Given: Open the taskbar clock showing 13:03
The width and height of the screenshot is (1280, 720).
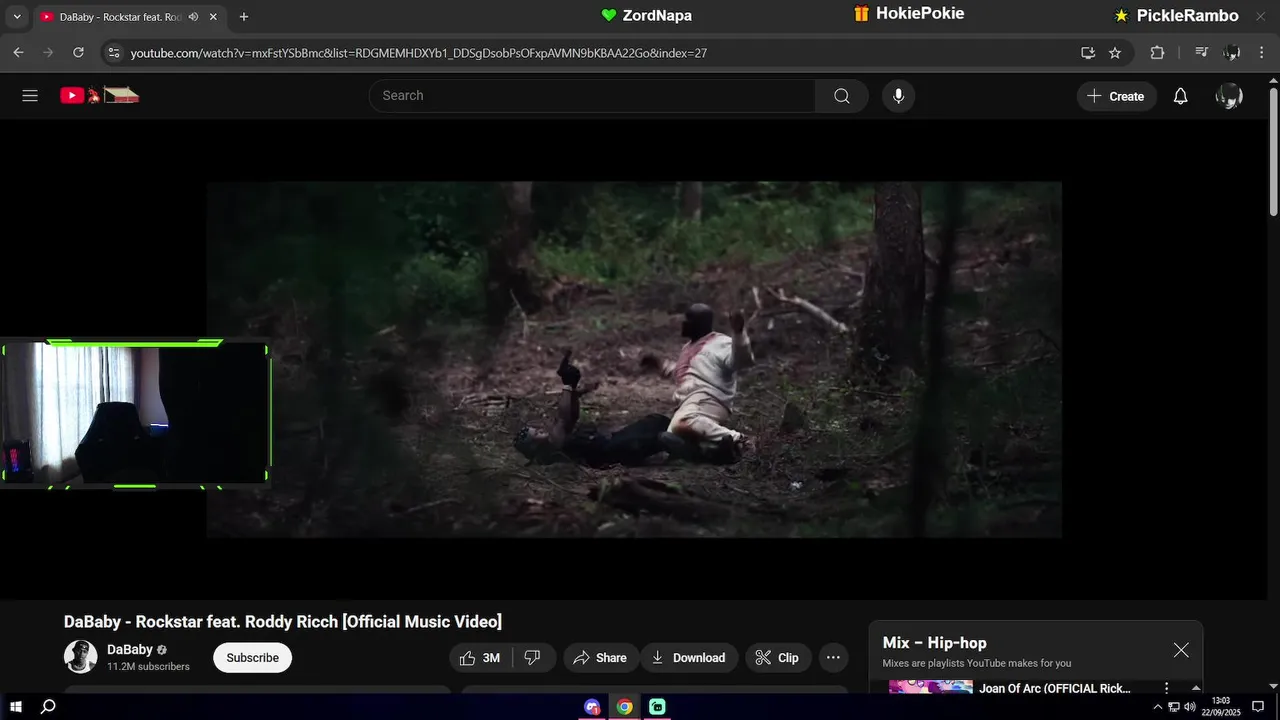Looking at the screenshot, I should tap(1220, 707).
